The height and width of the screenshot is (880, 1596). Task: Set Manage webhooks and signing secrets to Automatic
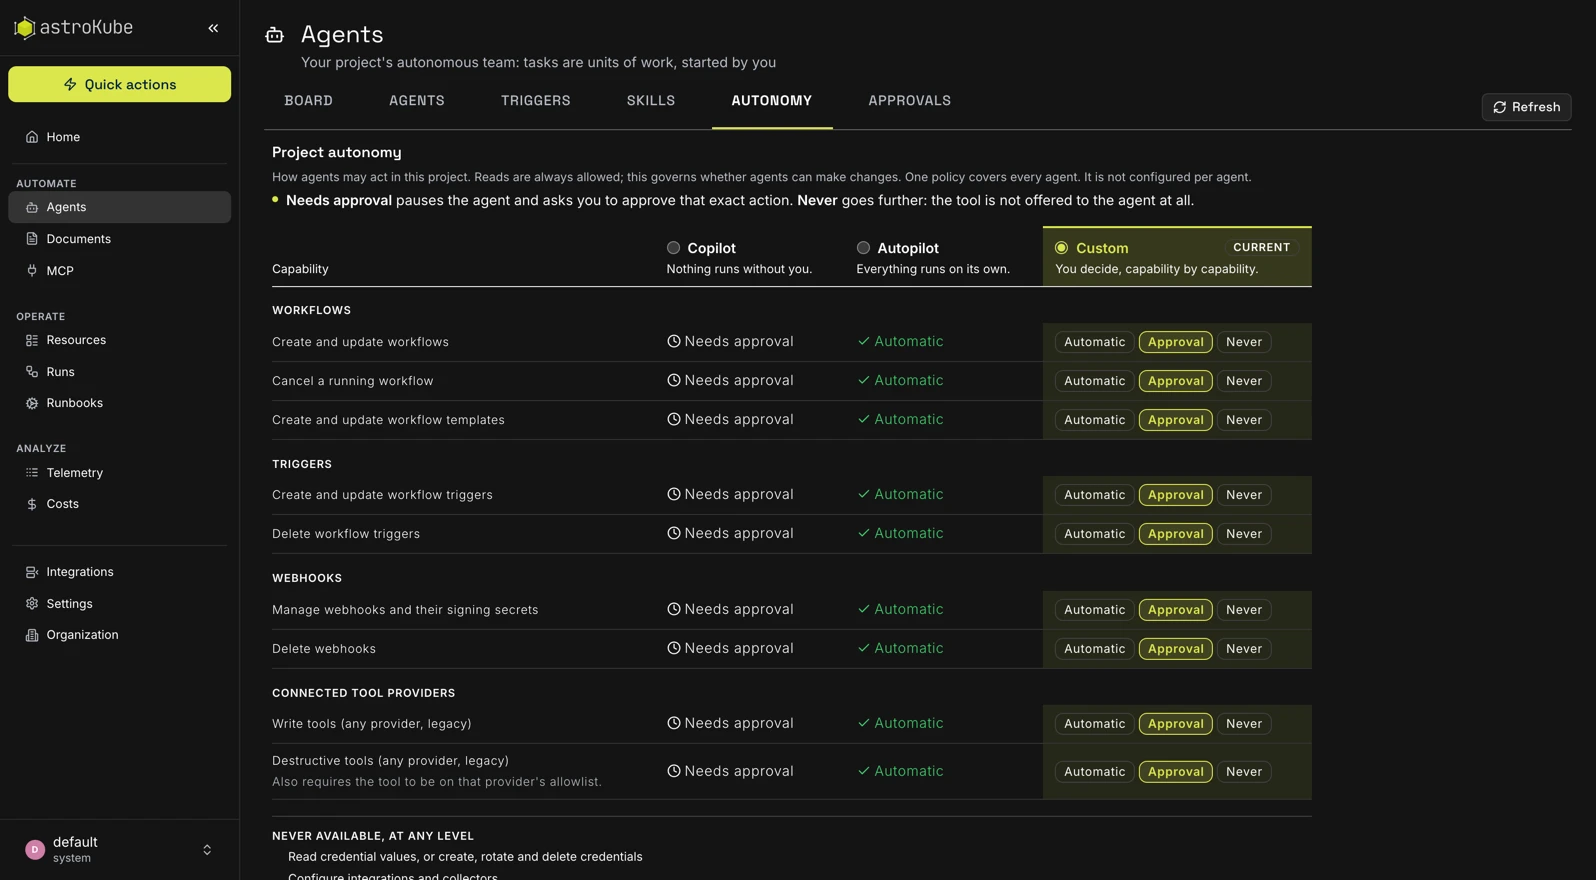tap(1094, 610)
